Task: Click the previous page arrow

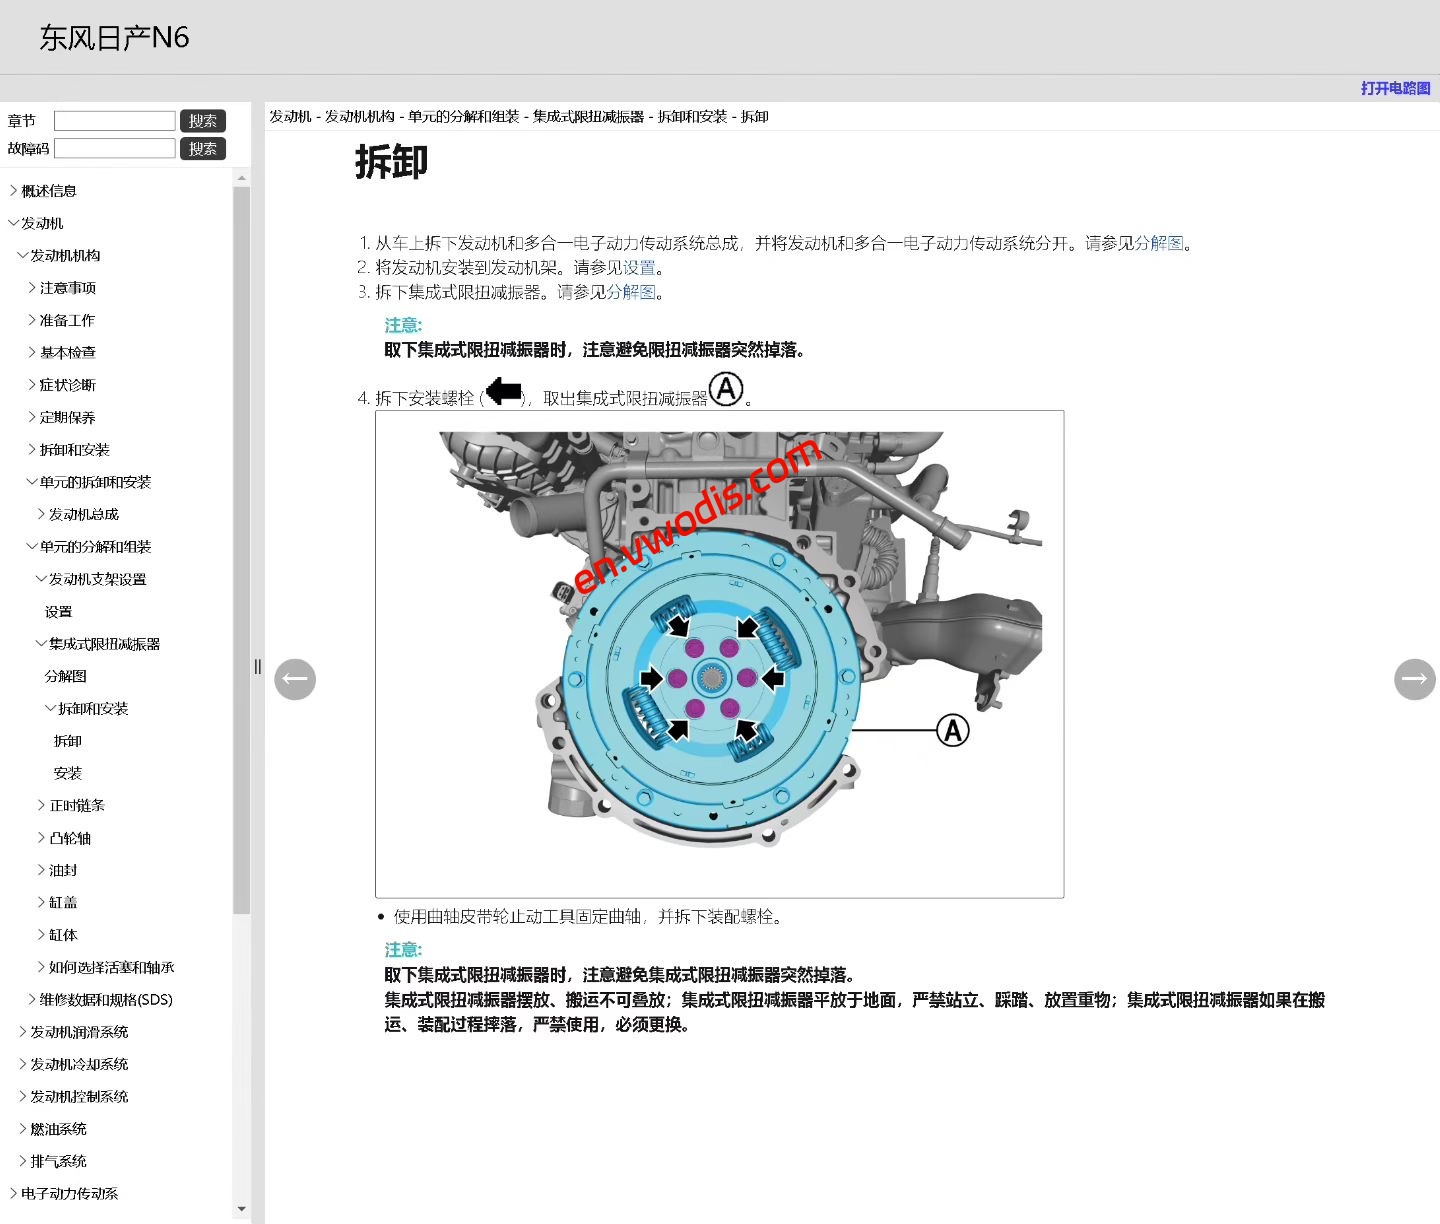Action: (295, 679)
